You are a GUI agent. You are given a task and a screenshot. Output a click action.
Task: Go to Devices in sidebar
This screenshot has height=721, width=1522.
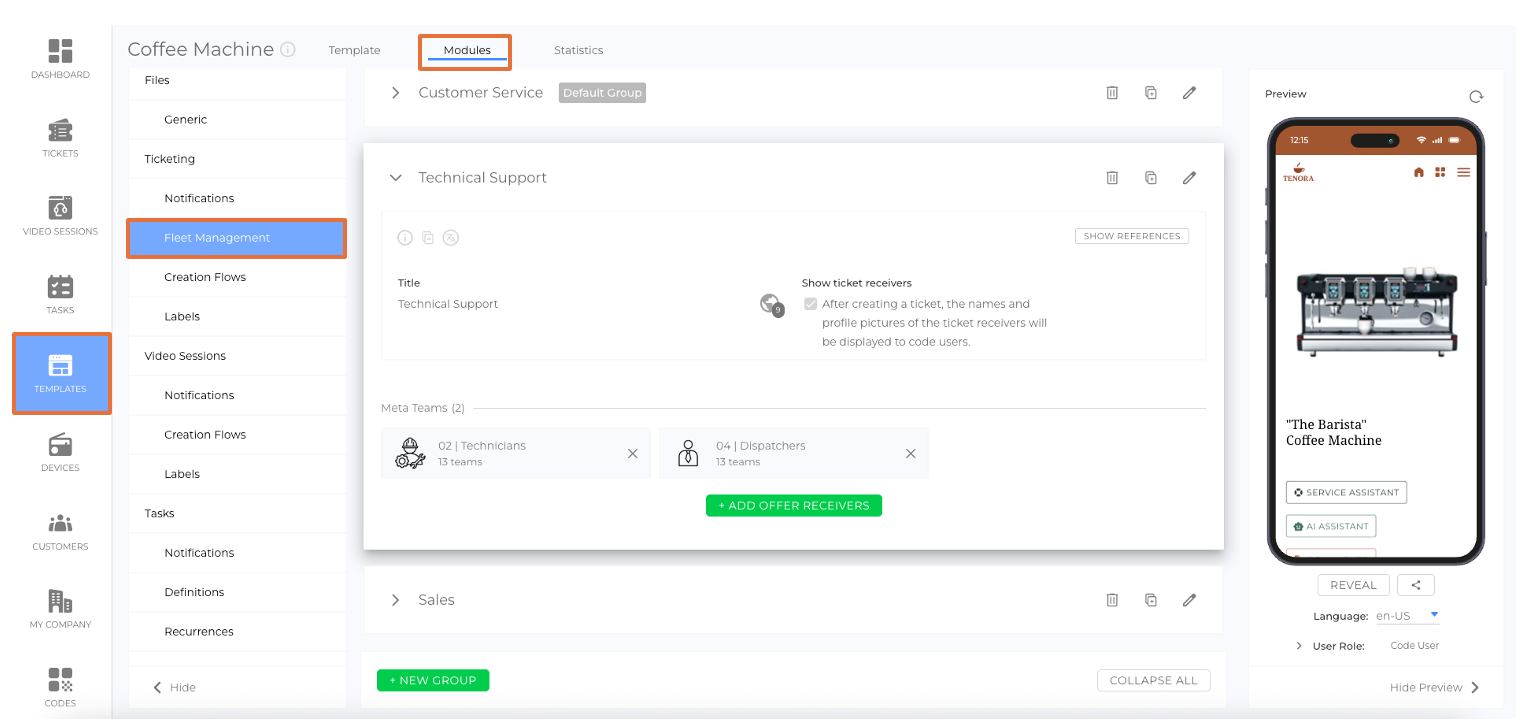60,452
